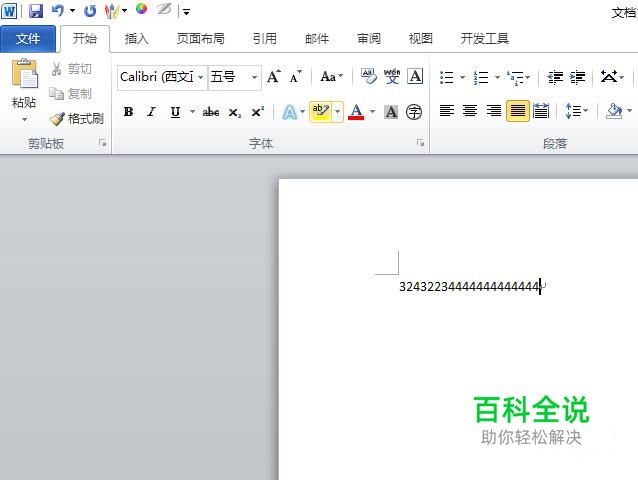The height and width of the screenshot is (480, 638).
Task: Apply the red font color A
Action: point(356,112)
